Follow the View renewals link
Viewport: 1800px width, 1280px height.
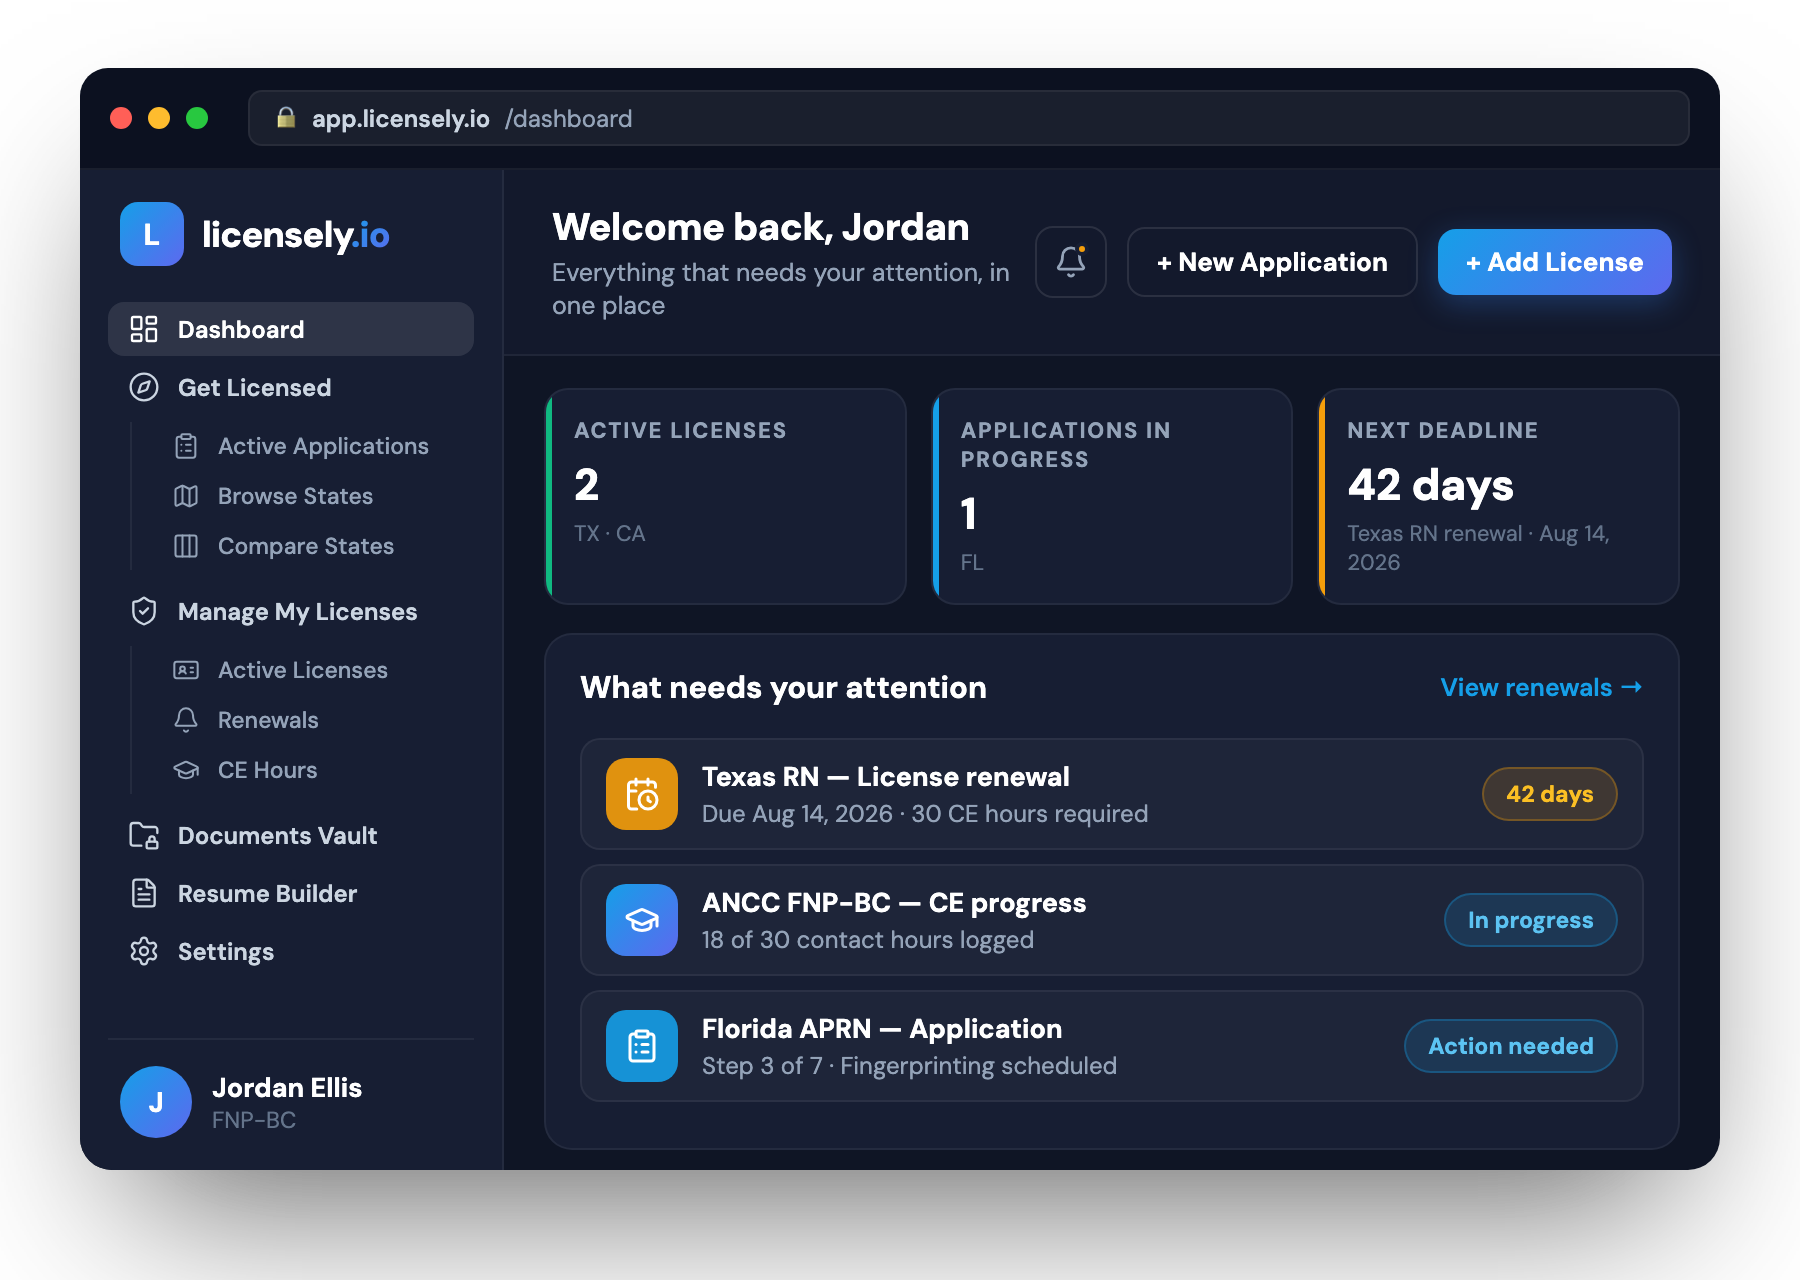(x=1541, y=687)
